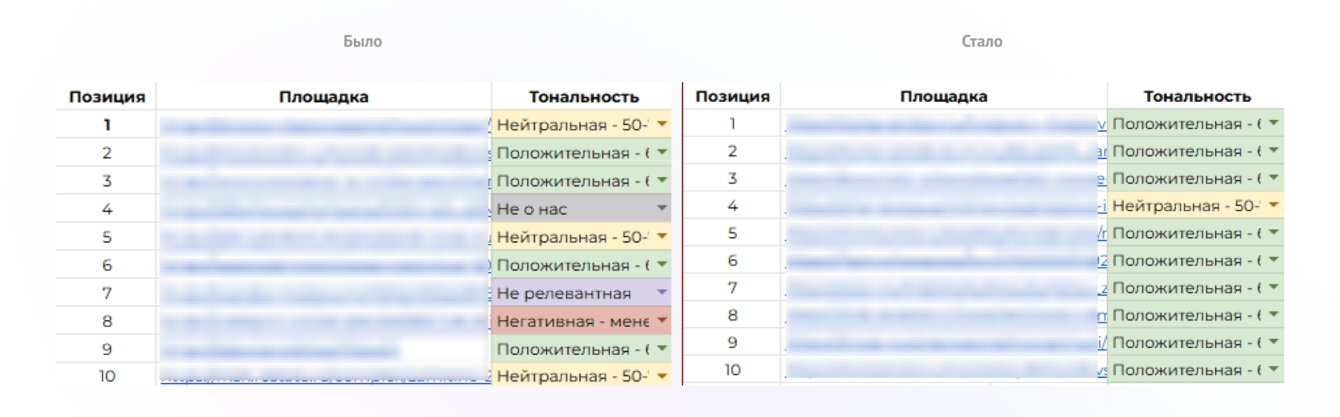Click position cell '7' in the Стало table
This screenshot has width=1340, height=417.
point(732,288)
